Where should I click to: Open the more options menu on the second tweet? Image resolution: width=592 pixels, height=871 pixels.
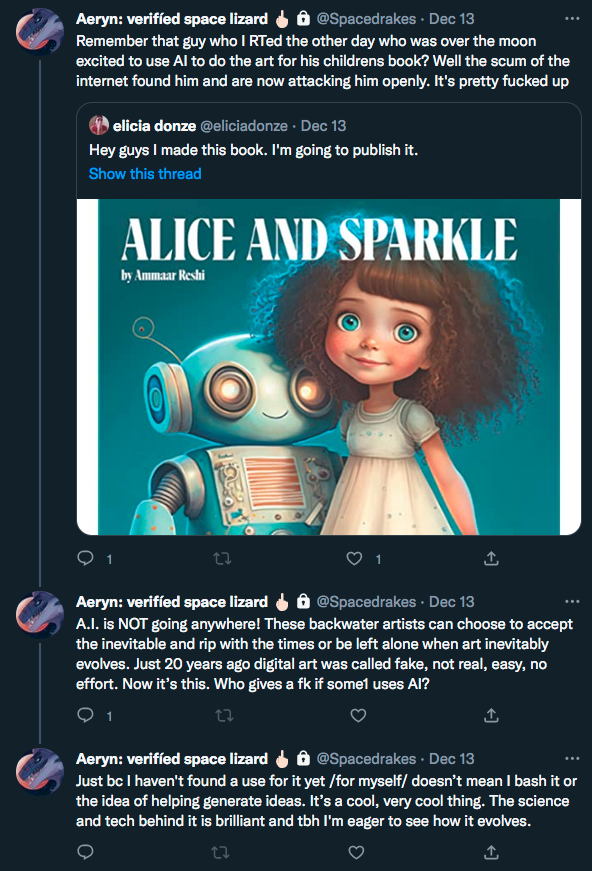pyautogui.click(x=572, y=601)
